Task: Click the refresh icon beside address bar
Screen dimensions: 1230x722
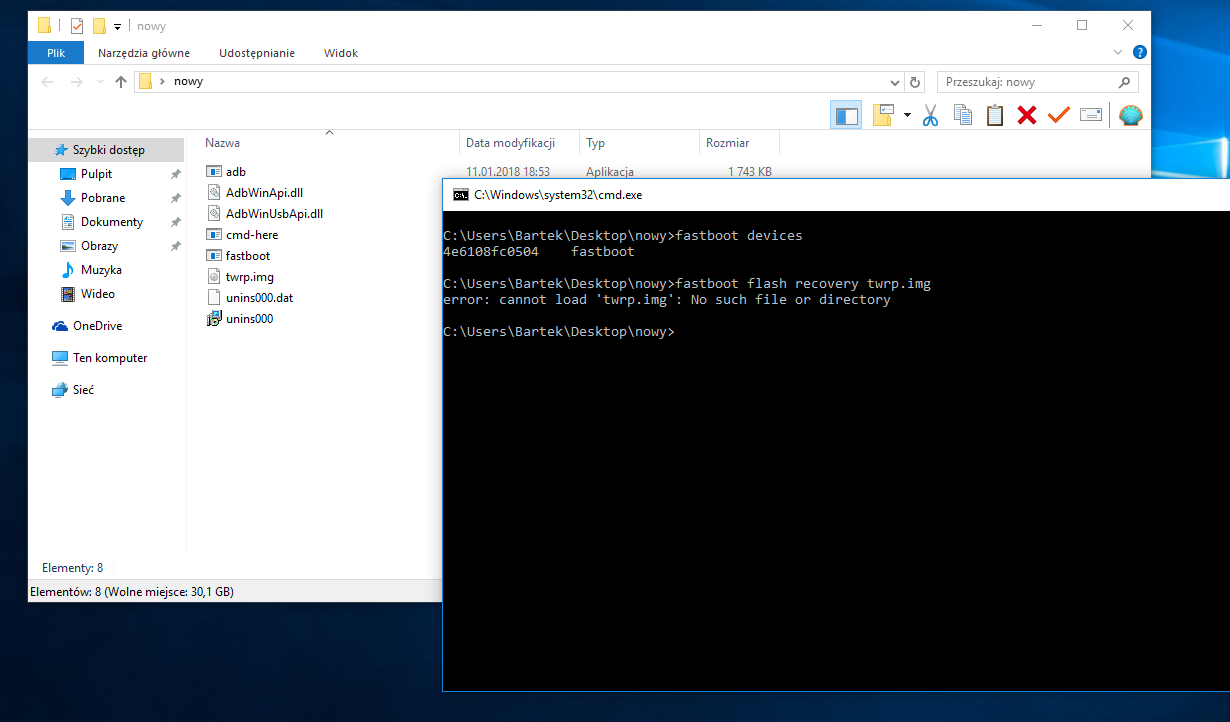Action: coord(915,82)
